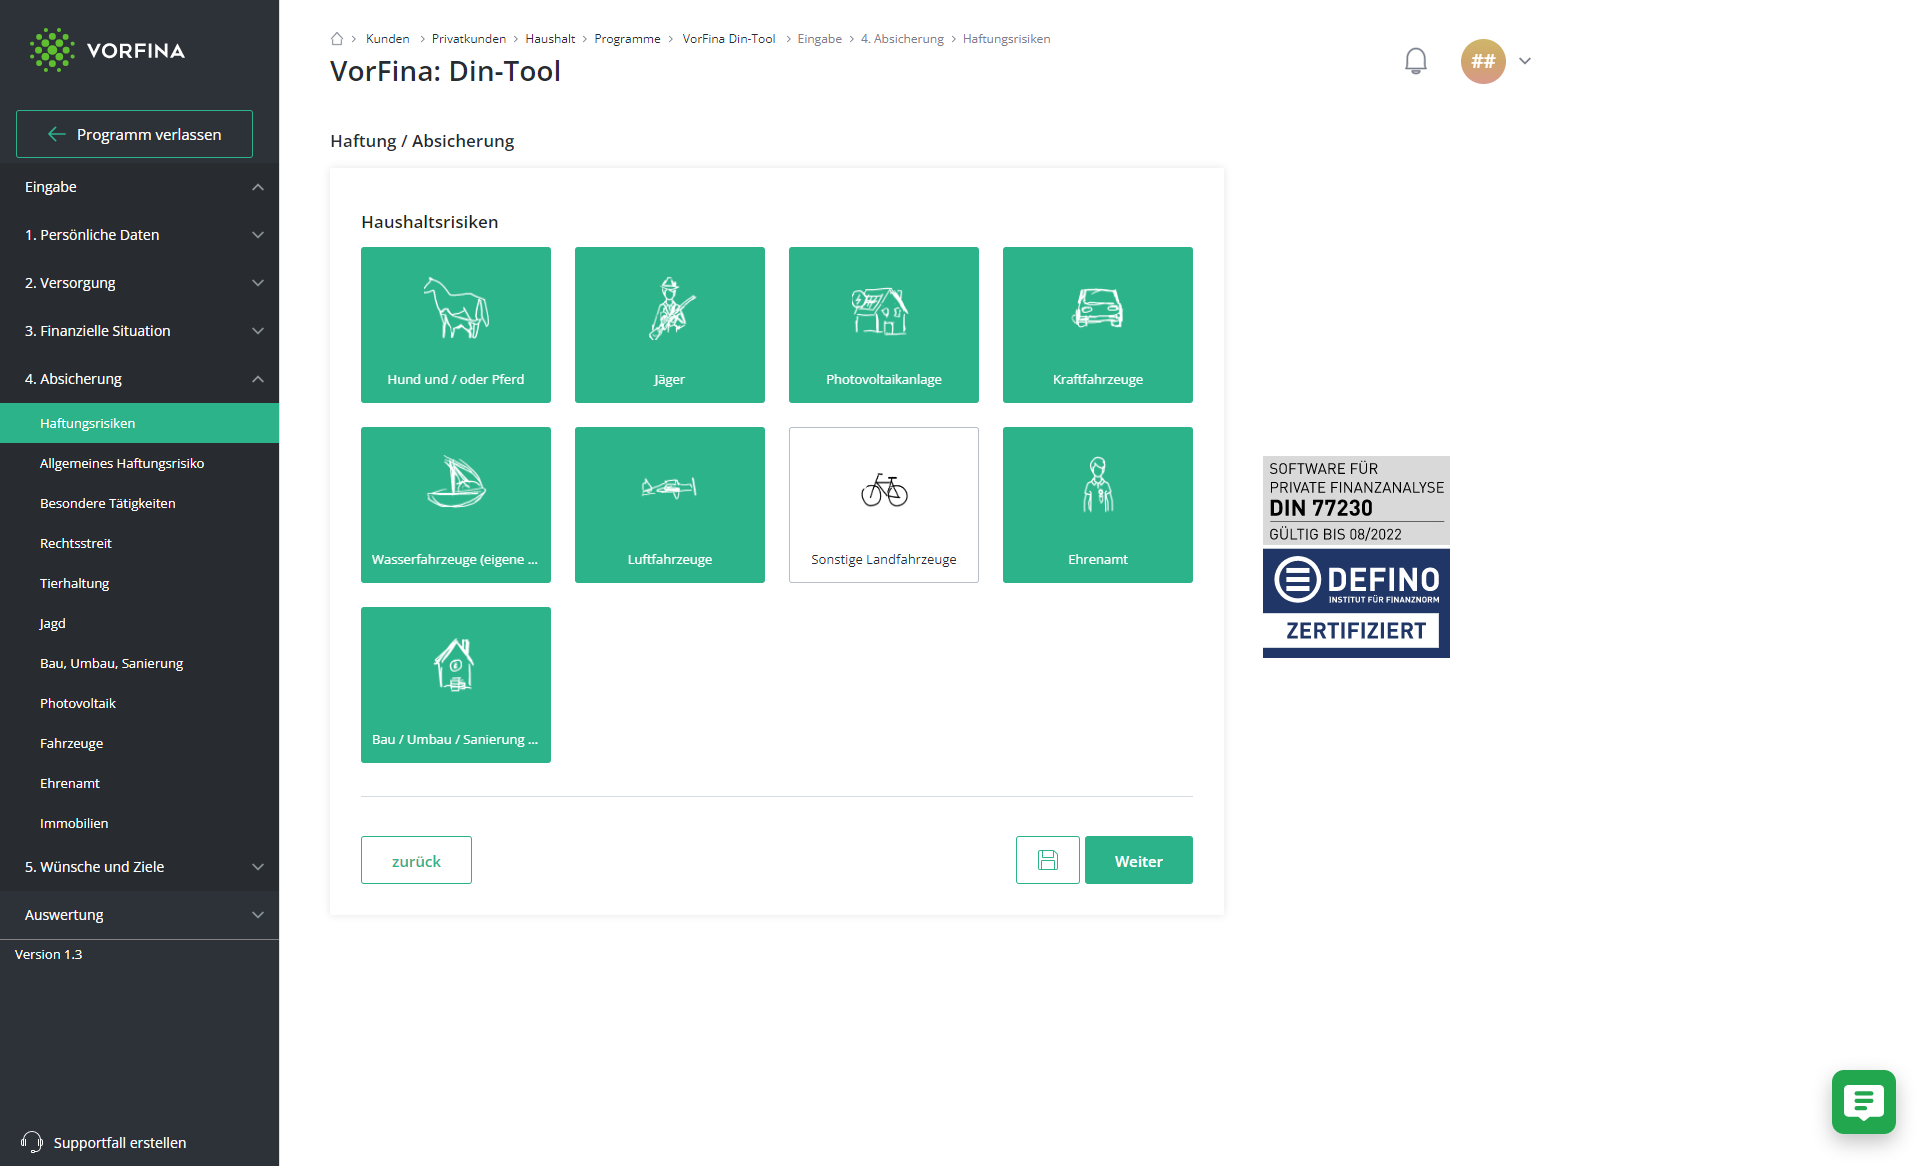1920x1166 pixels.
Task: Click the save disk icon button
Action: tap(1047, 860)
